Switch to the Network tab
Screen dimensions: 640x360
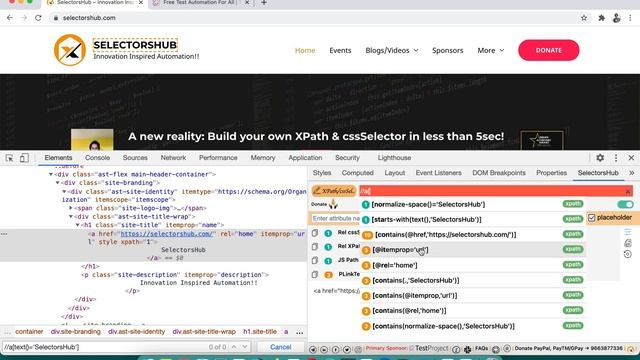point(173,158)
